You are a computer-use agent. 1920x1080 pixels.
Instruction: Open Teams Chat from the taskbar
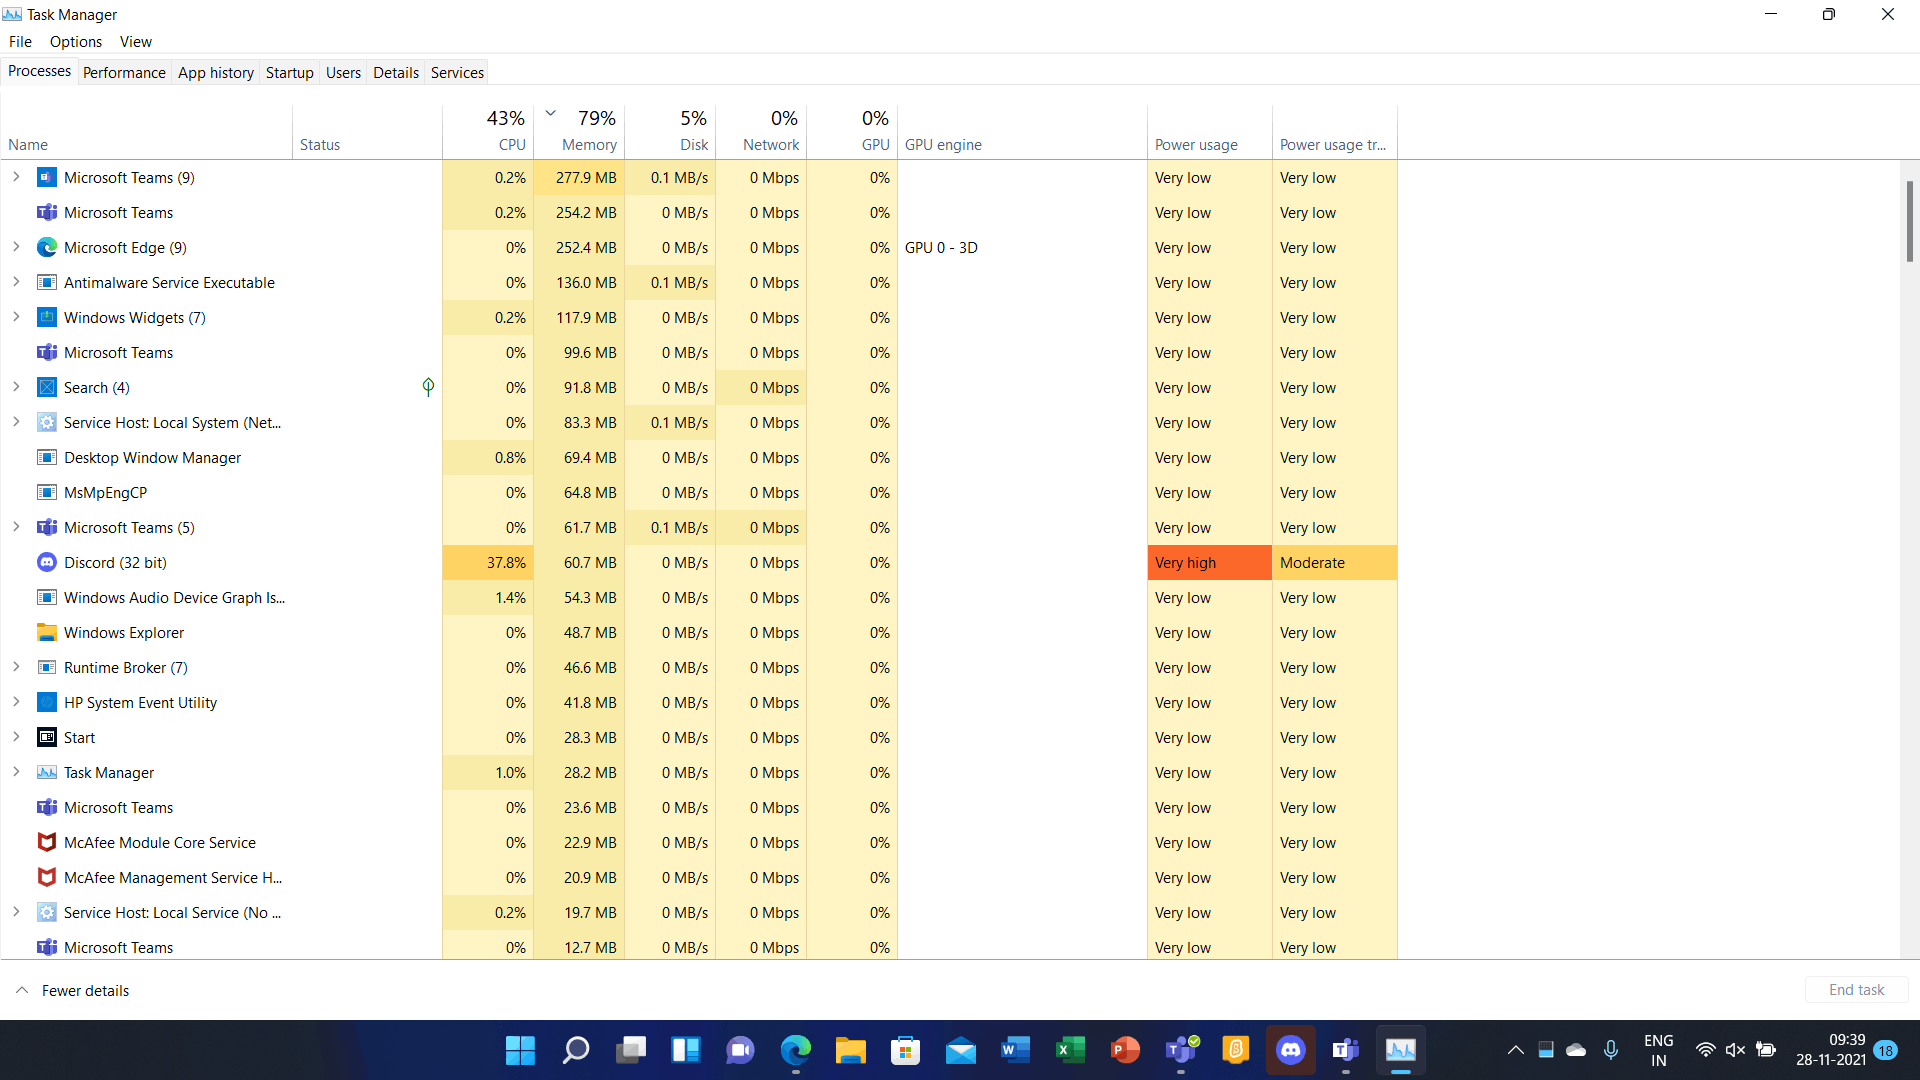point(741,1050)
